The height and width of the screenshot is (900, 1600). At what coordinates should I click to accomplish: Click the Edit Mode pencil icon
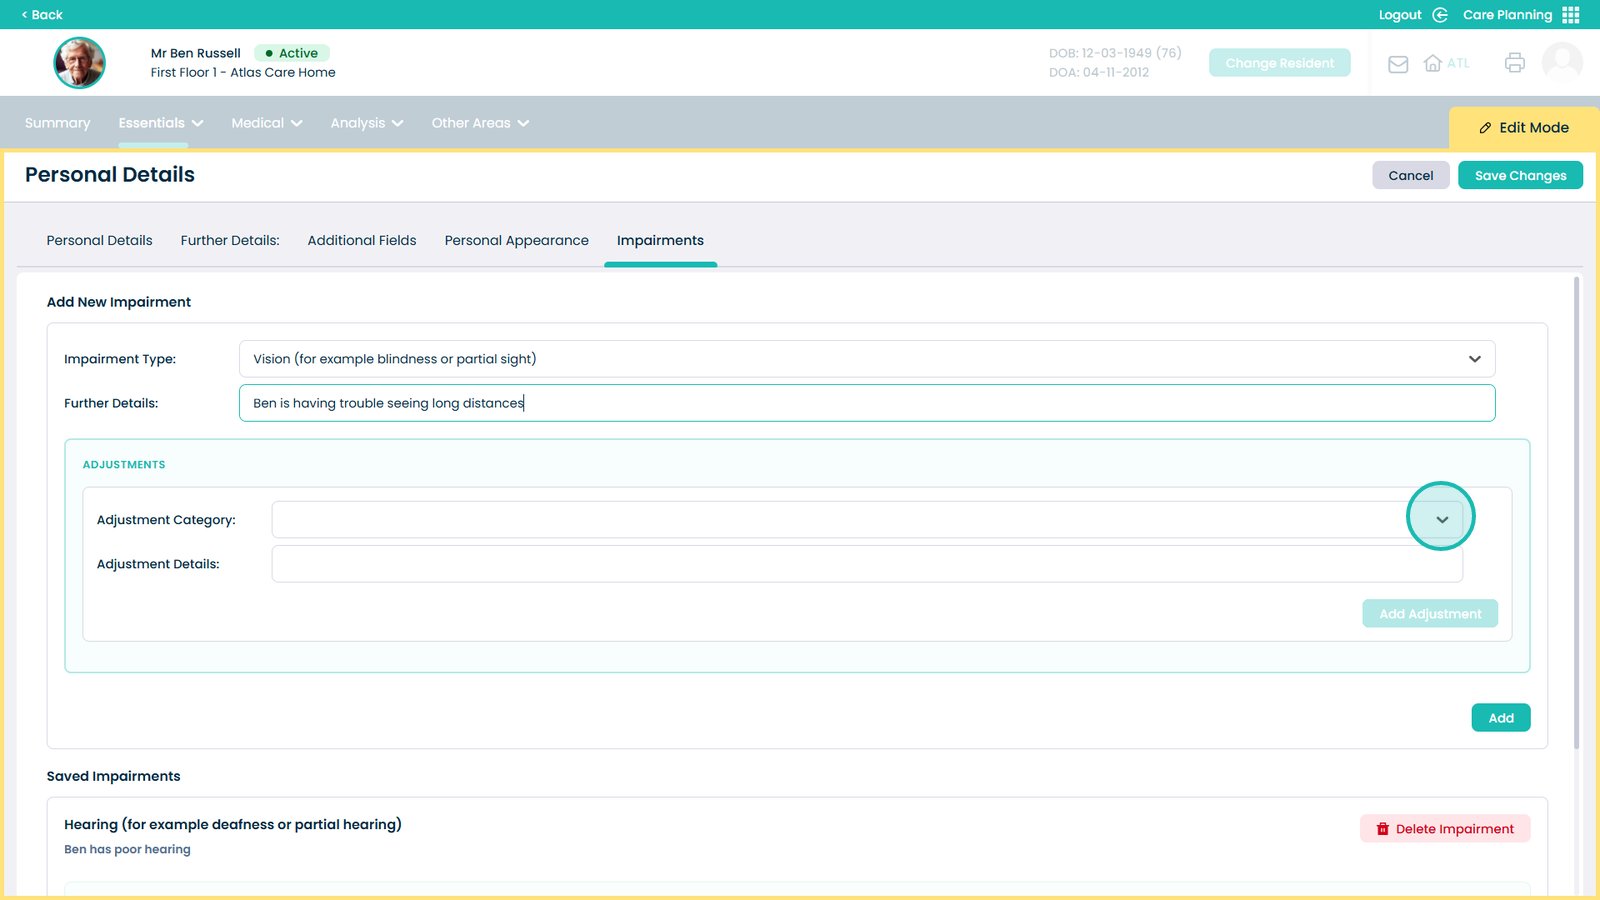(x=1485, y=128)
